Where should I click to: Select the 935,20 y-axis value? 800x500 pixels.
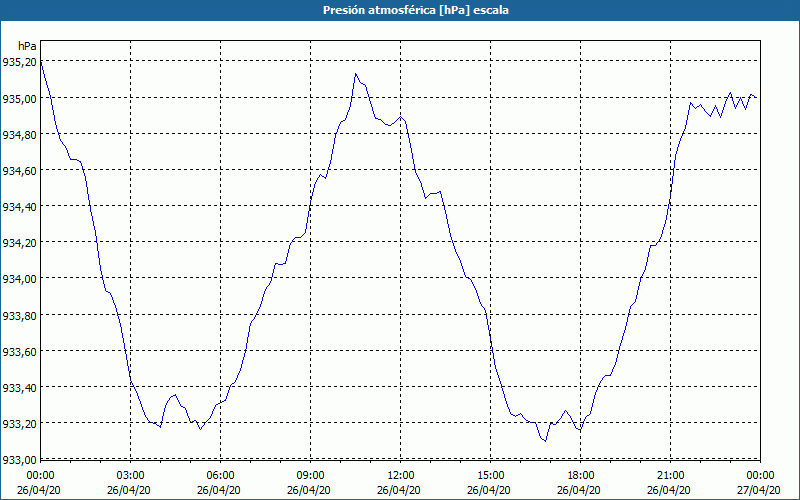(x=20, y=62)
